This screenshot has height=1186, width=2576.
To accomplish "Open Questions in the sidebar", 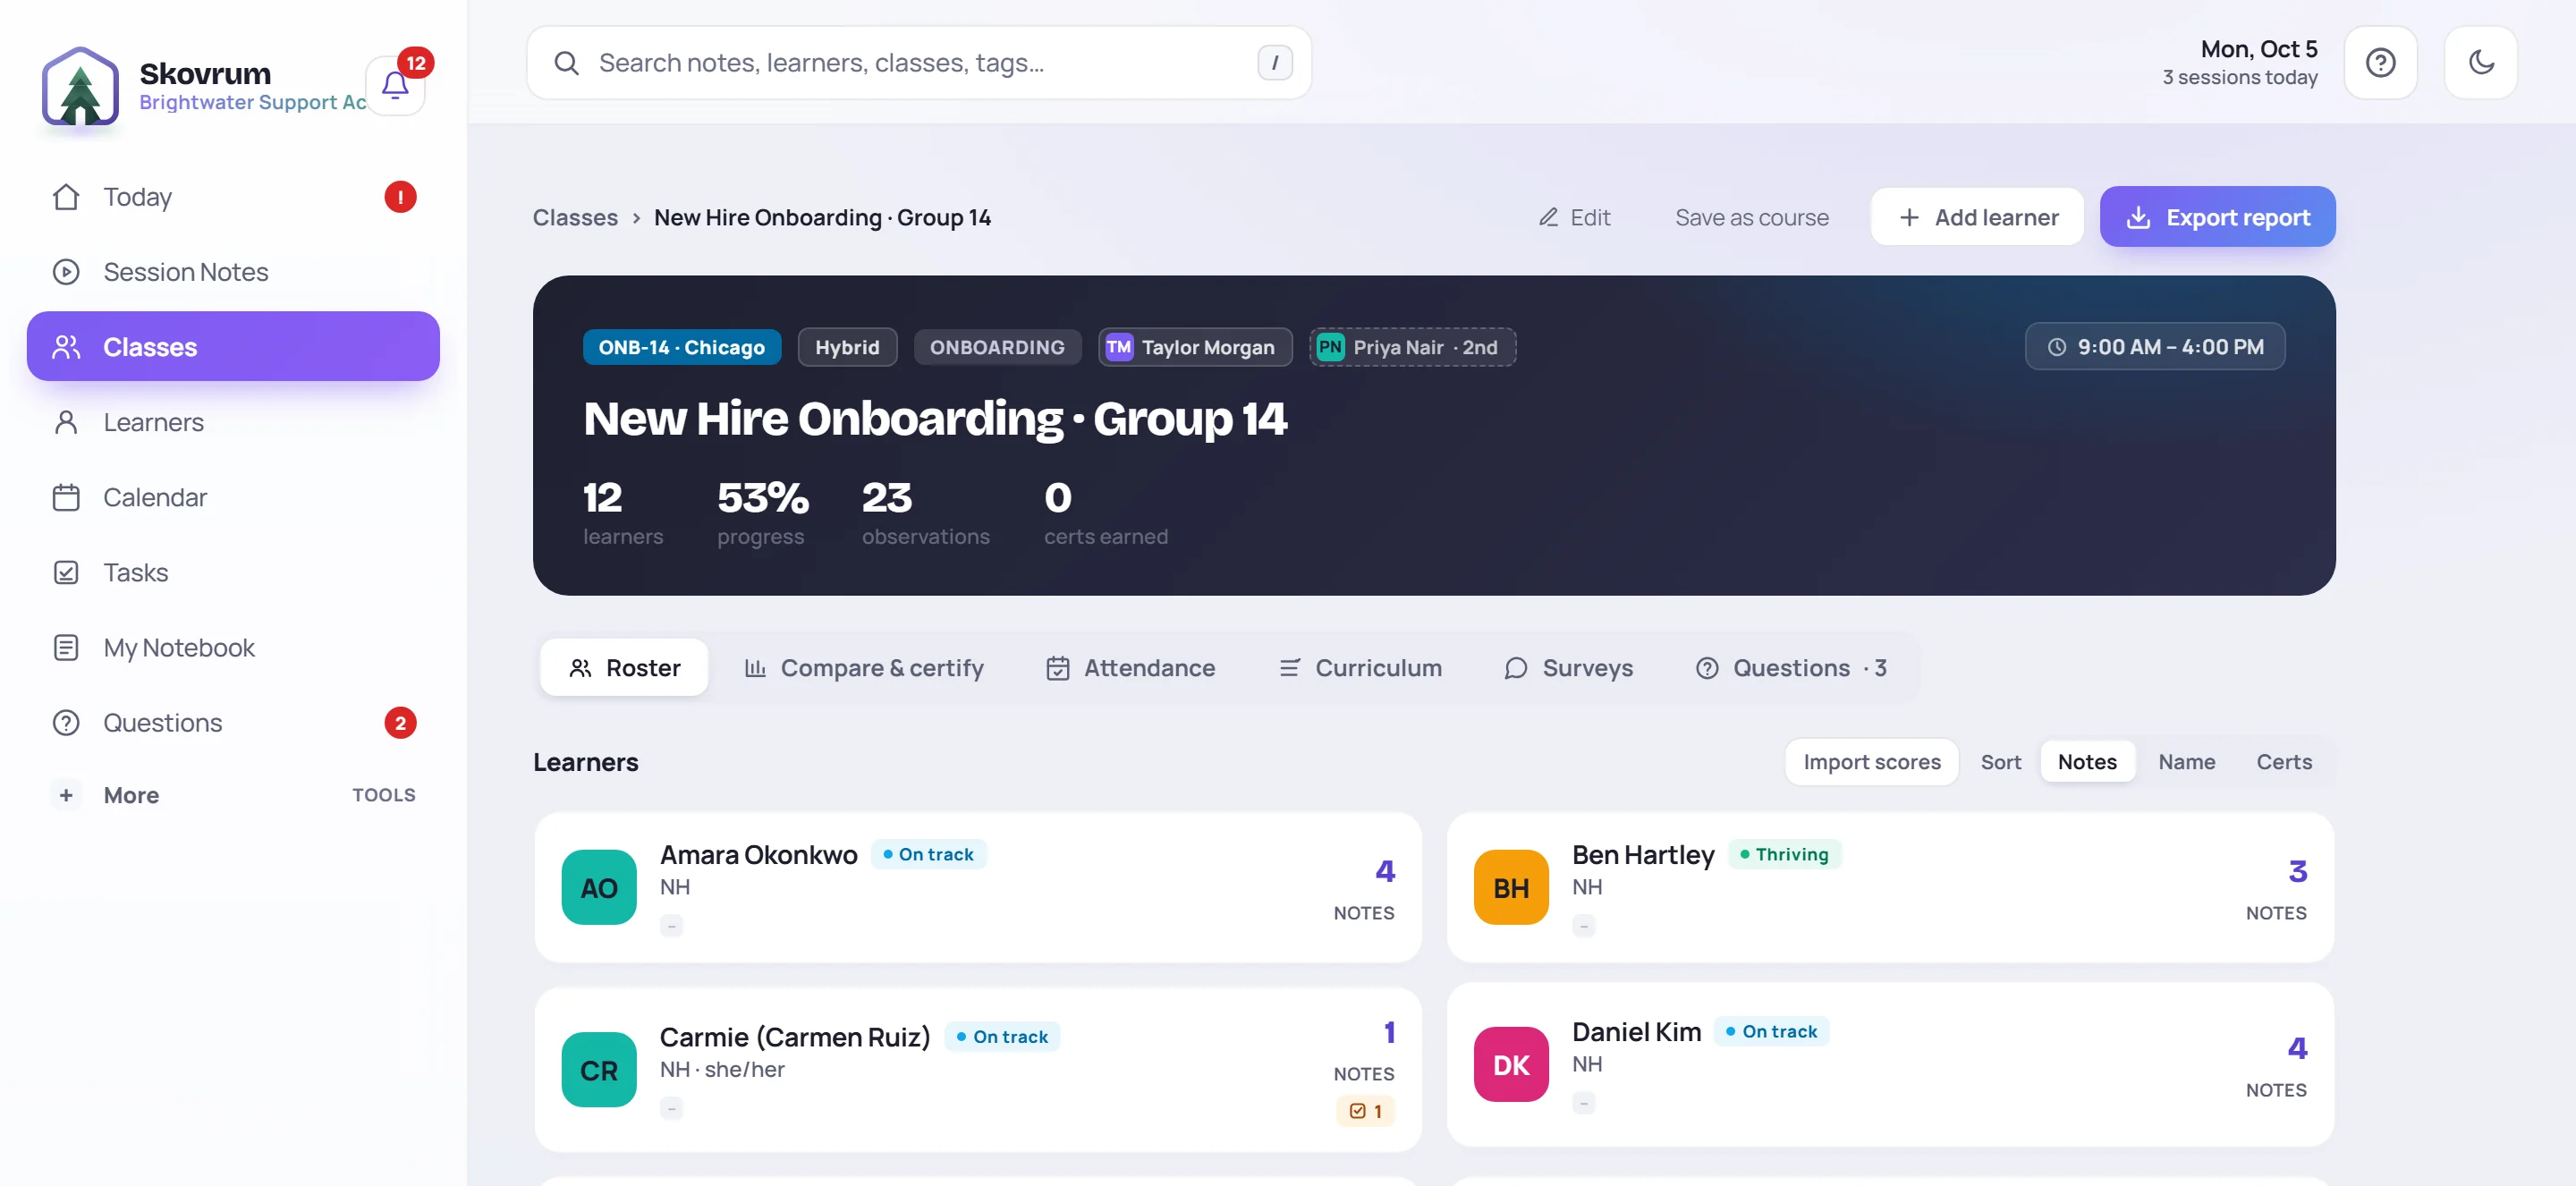I will tap(233, 723).
